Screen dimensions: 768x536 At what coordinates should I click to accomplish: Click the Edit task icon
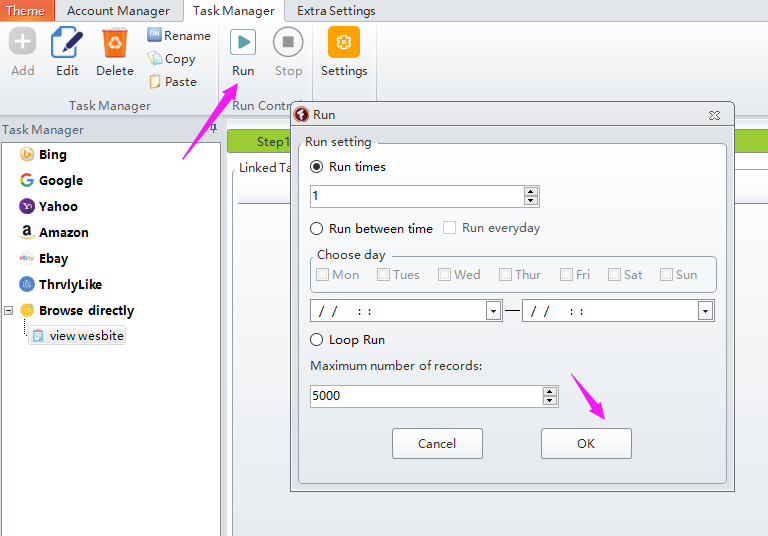pyautogui.click(x=67, y=43)
